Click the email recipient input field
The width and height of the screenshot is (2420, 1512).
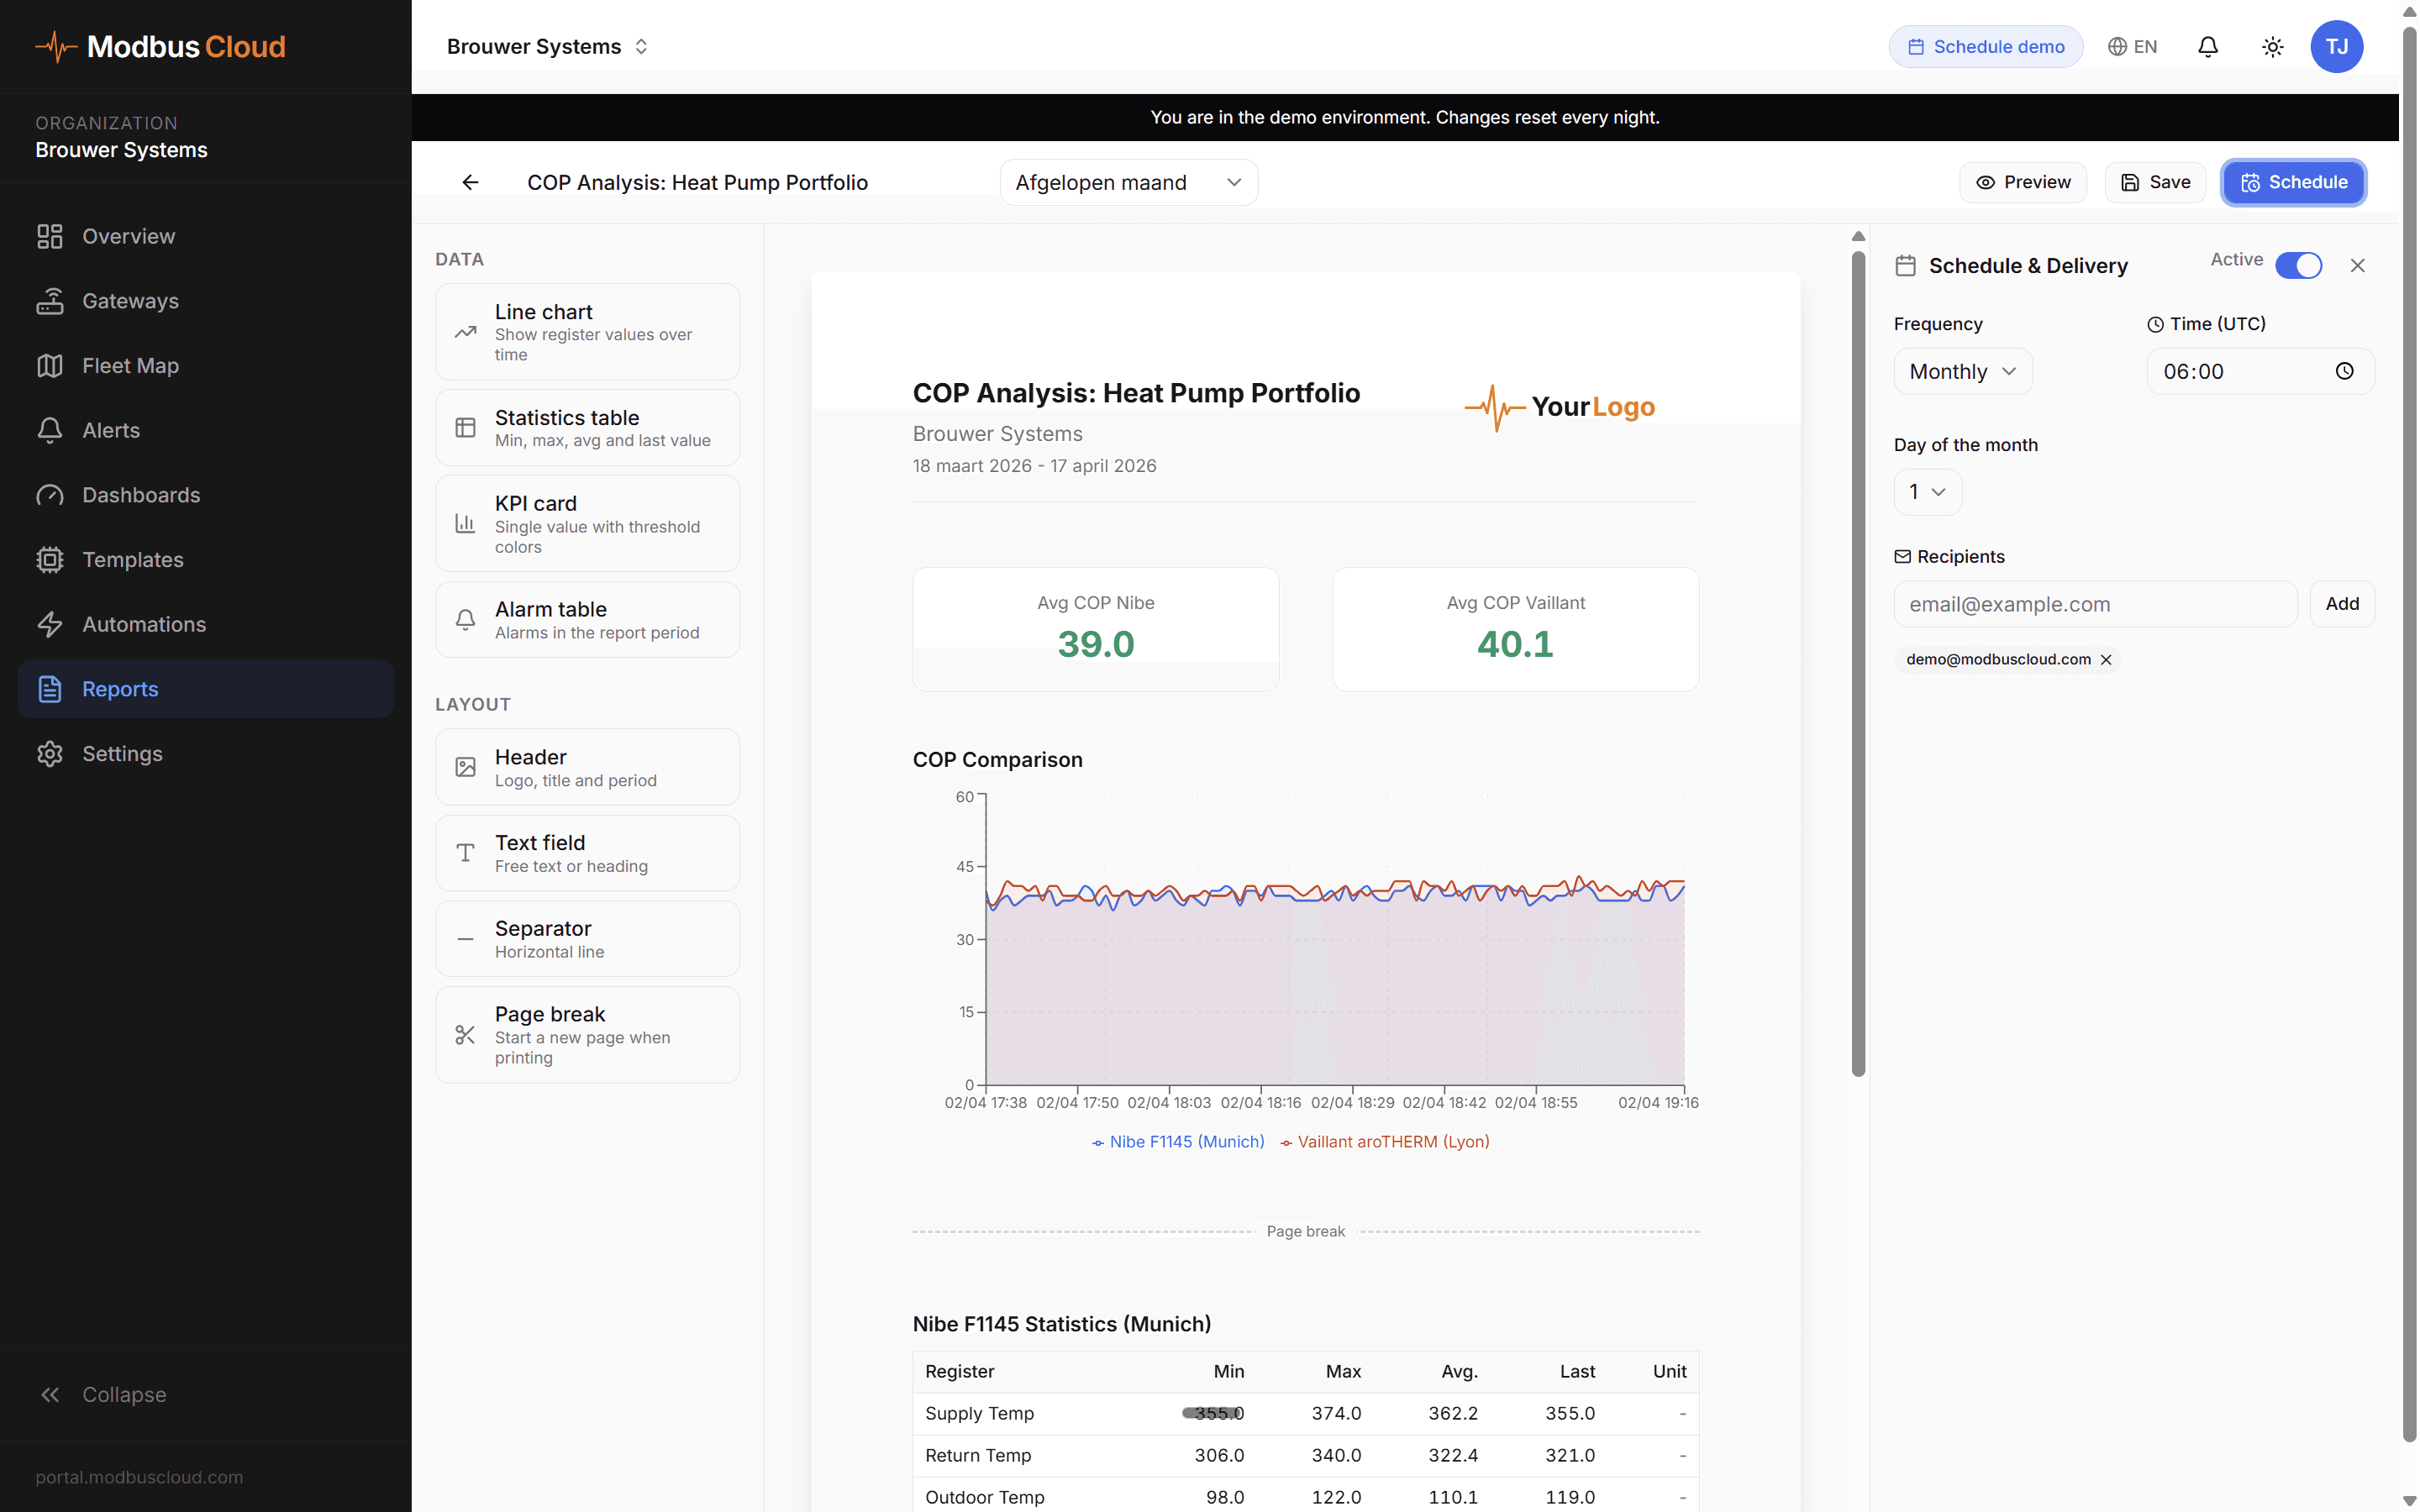2094,604
